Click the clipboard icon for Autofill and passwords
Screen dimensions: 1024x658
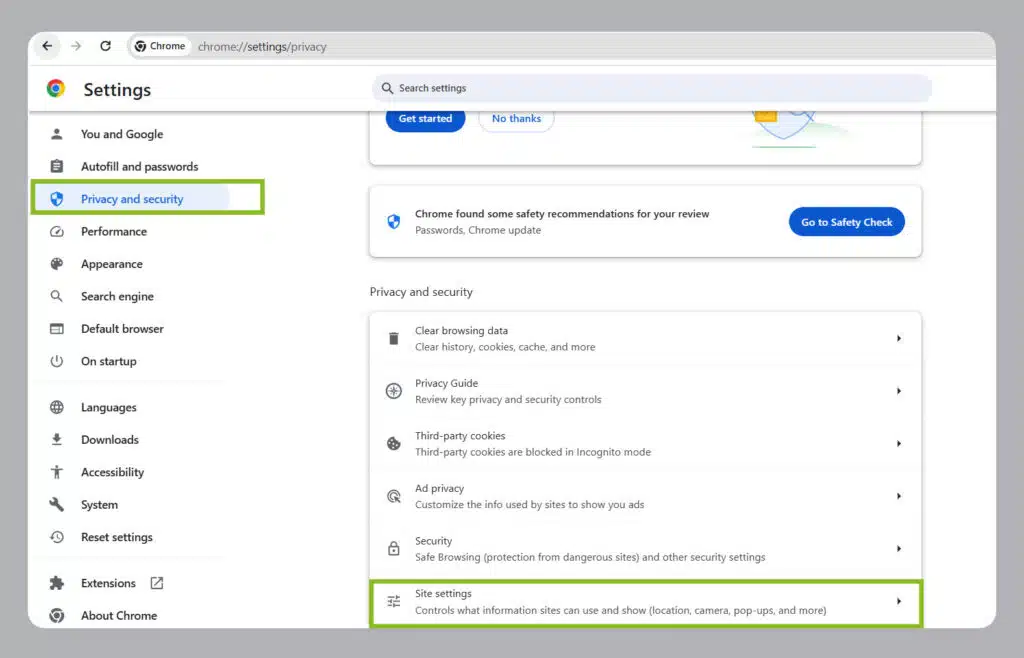[57, 166]
